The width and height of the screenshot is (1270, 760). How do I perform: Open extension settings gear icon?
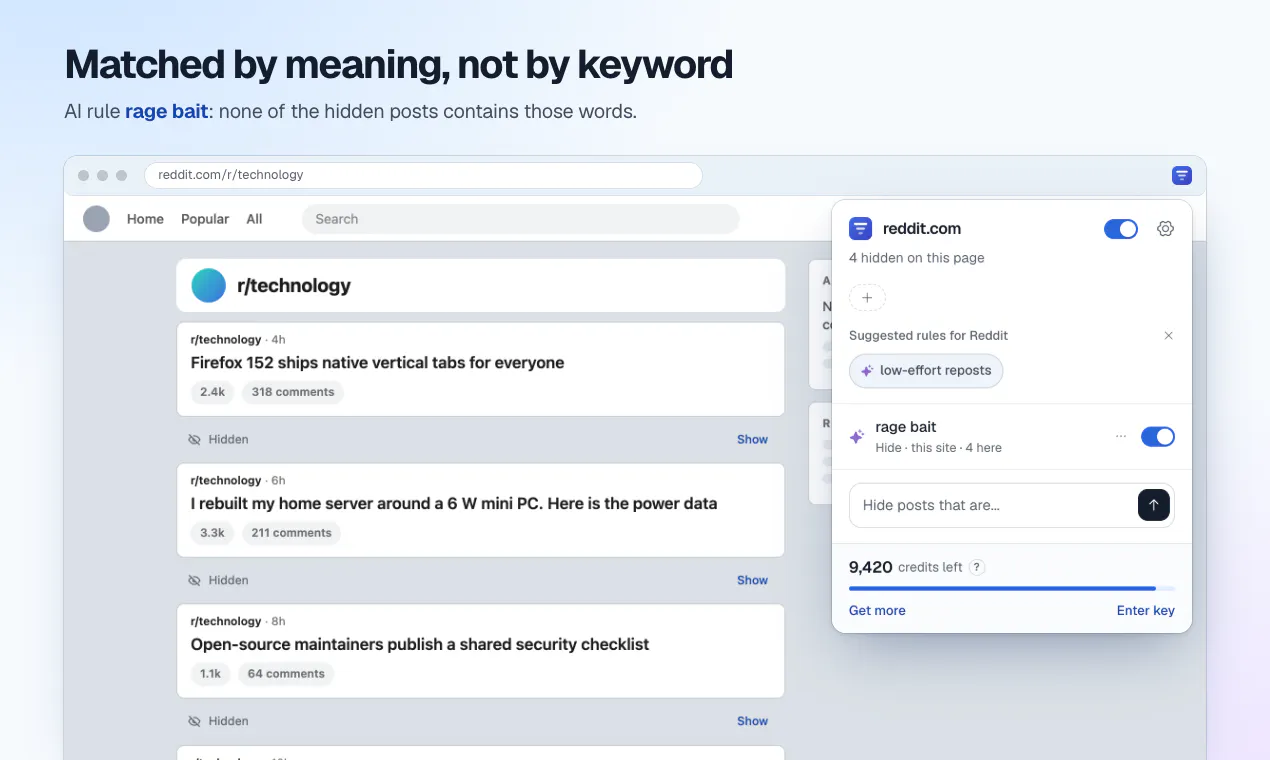click(x=1165, y=229)
